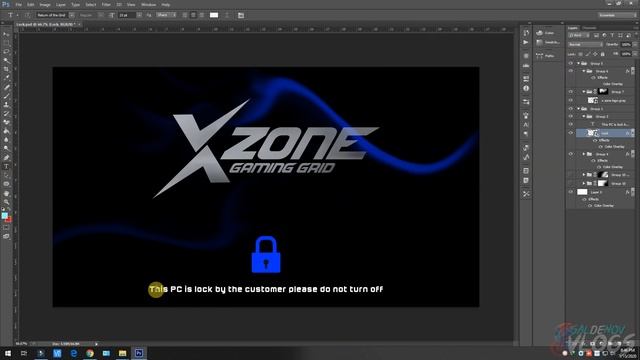
Task: Select the Lasso tool
Action: 7,52
